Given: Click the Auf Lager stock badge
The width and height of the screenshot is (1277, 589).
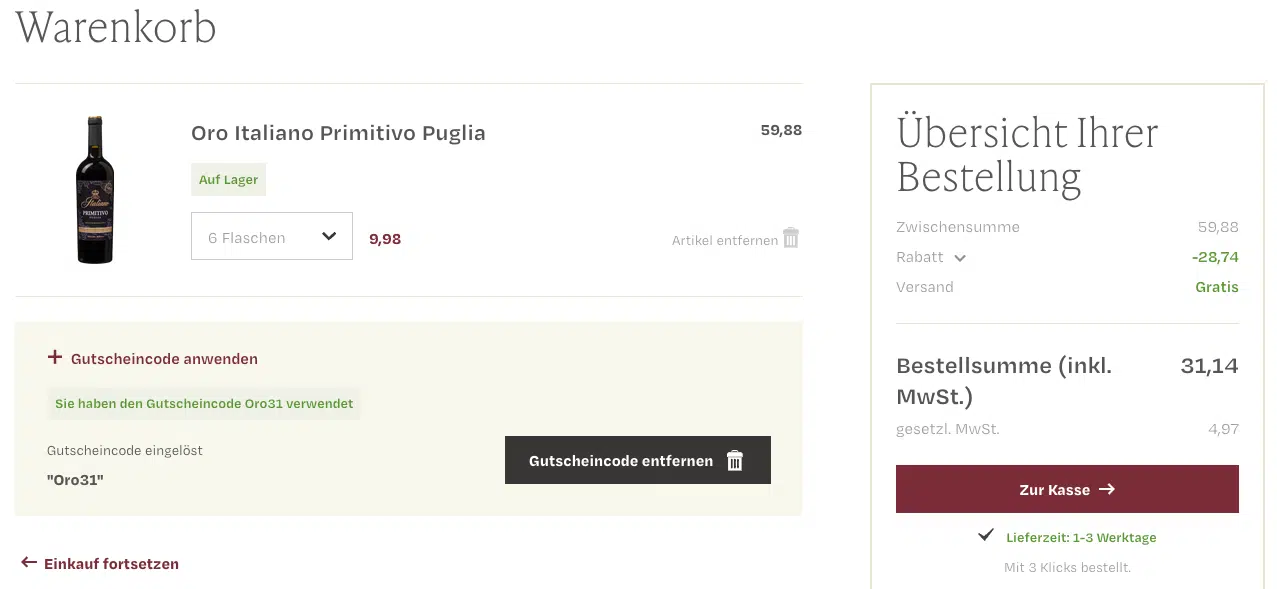Looking at the screenshot, I should point(228,179).
